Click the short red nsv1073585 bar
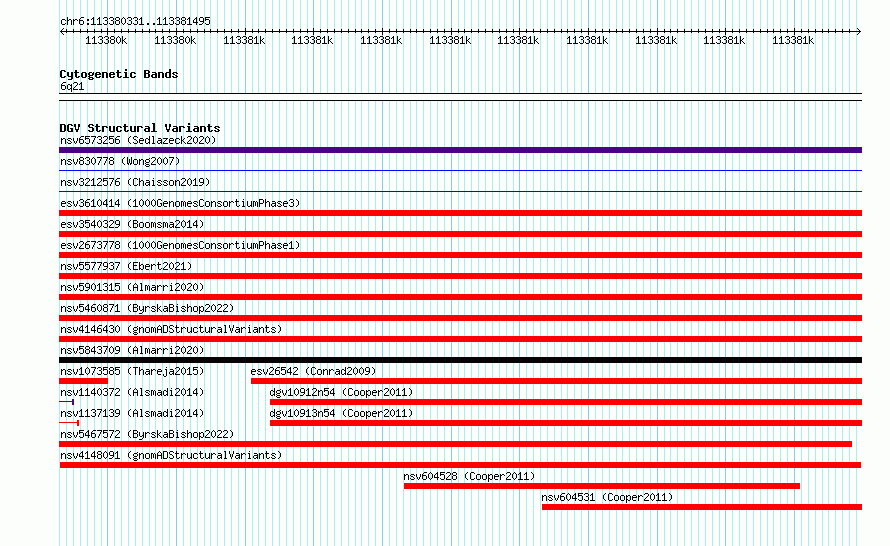The width and height of the screenshot is (890, 546). coord(83,381)
